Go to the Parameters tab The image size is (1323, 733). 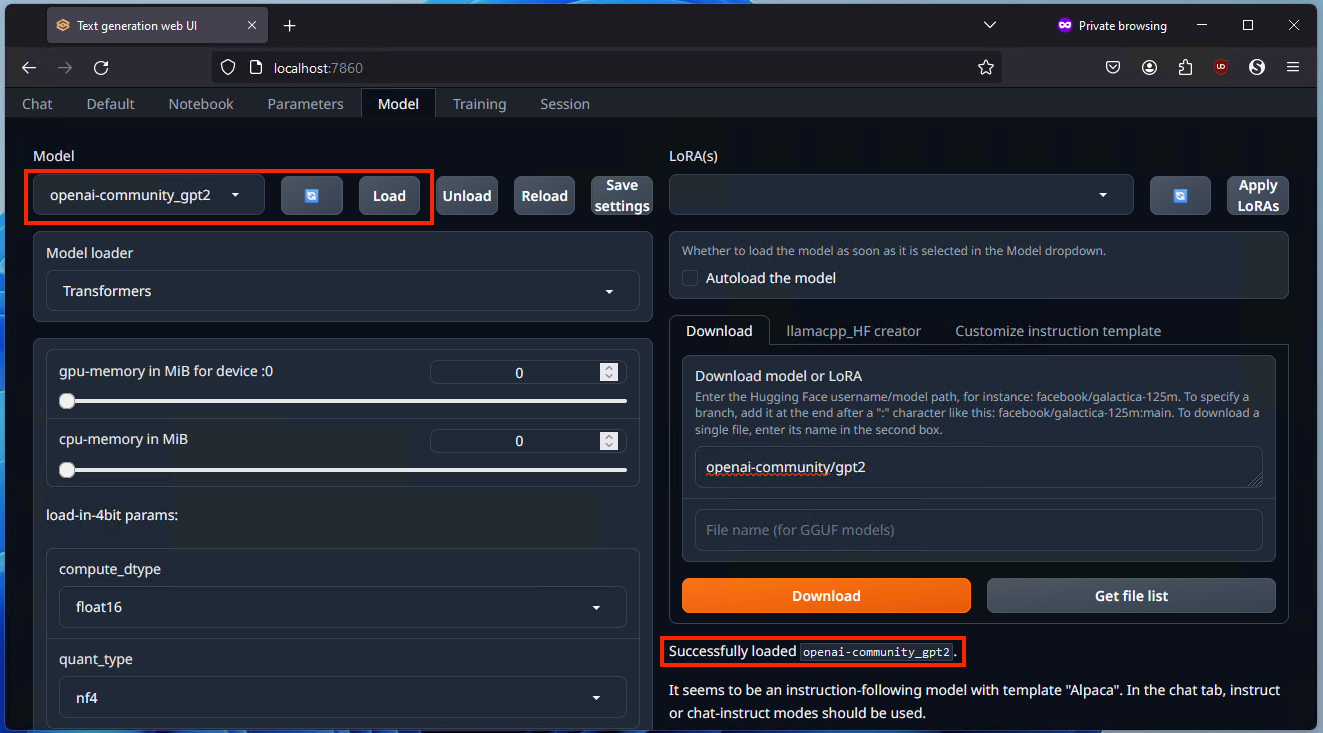[x=305, y=104]
